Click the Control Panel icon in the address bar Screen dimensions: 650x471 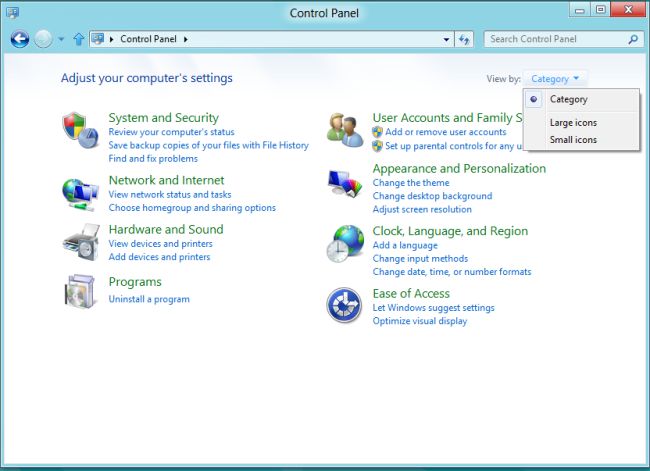pyautogui.click(x=98, y=39)
